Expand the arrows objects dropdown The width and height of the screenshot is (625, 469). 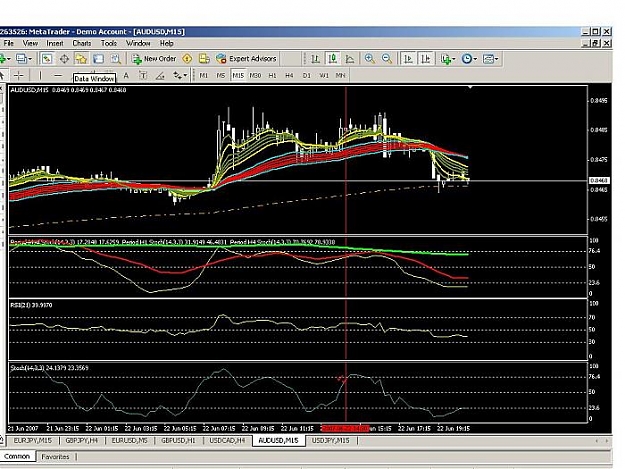[180, 75]
